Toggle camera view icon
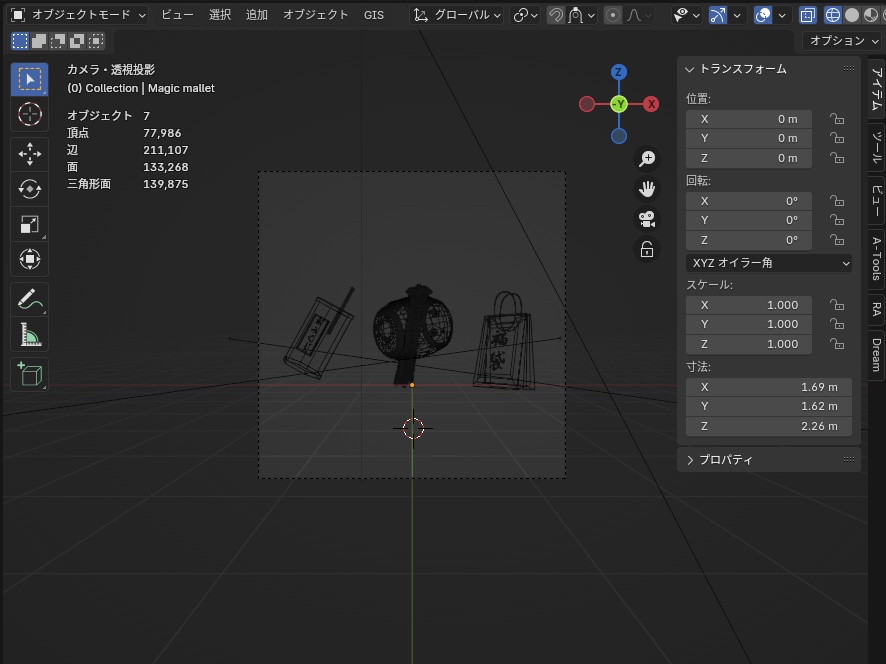 click(x=647, y=219)
